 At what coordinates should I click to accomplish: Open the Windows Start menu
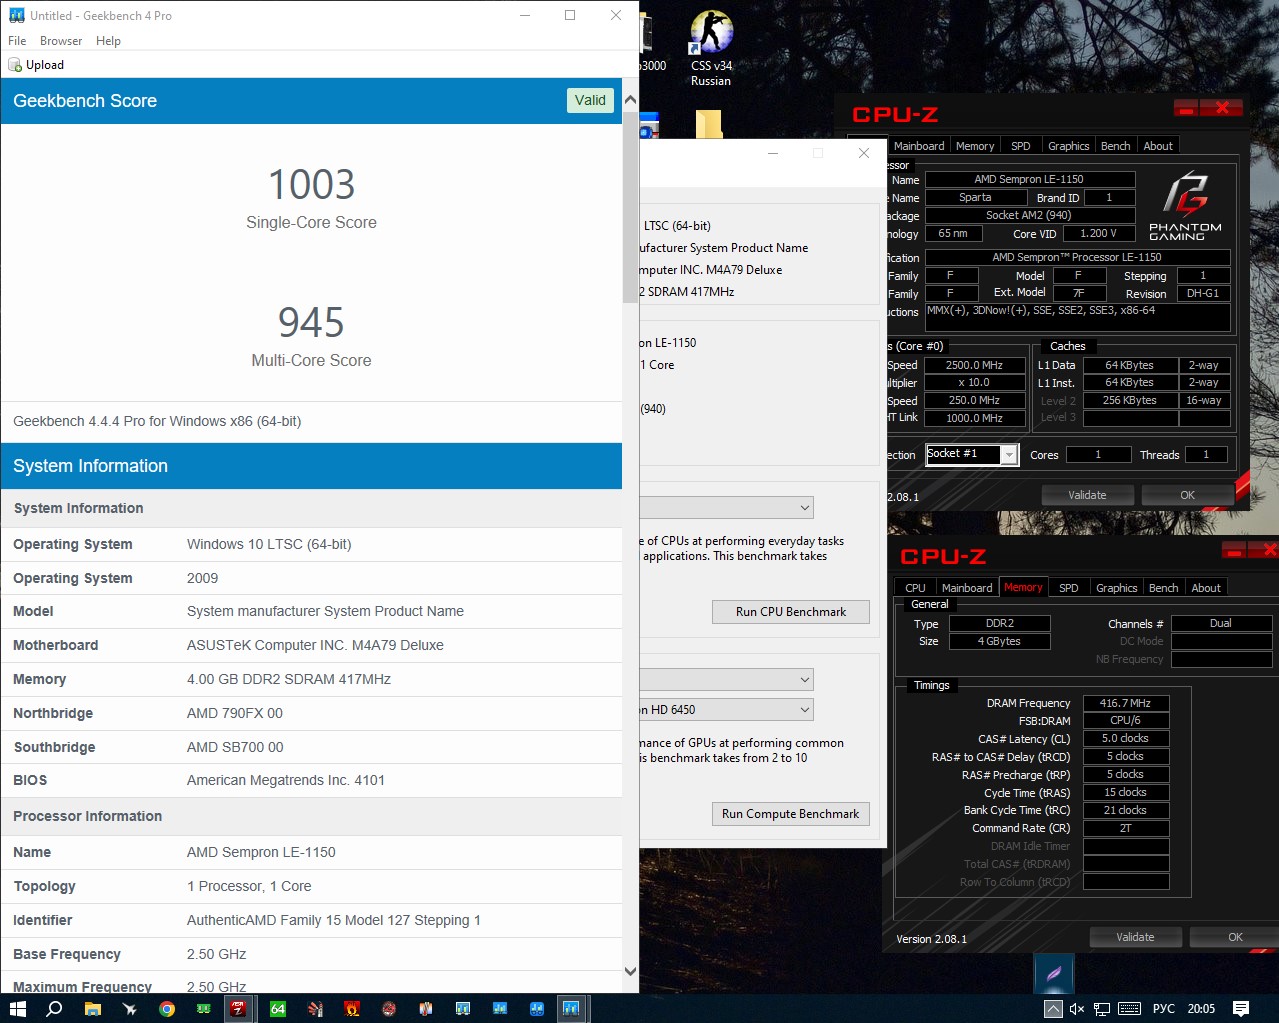pos(17,1008)
